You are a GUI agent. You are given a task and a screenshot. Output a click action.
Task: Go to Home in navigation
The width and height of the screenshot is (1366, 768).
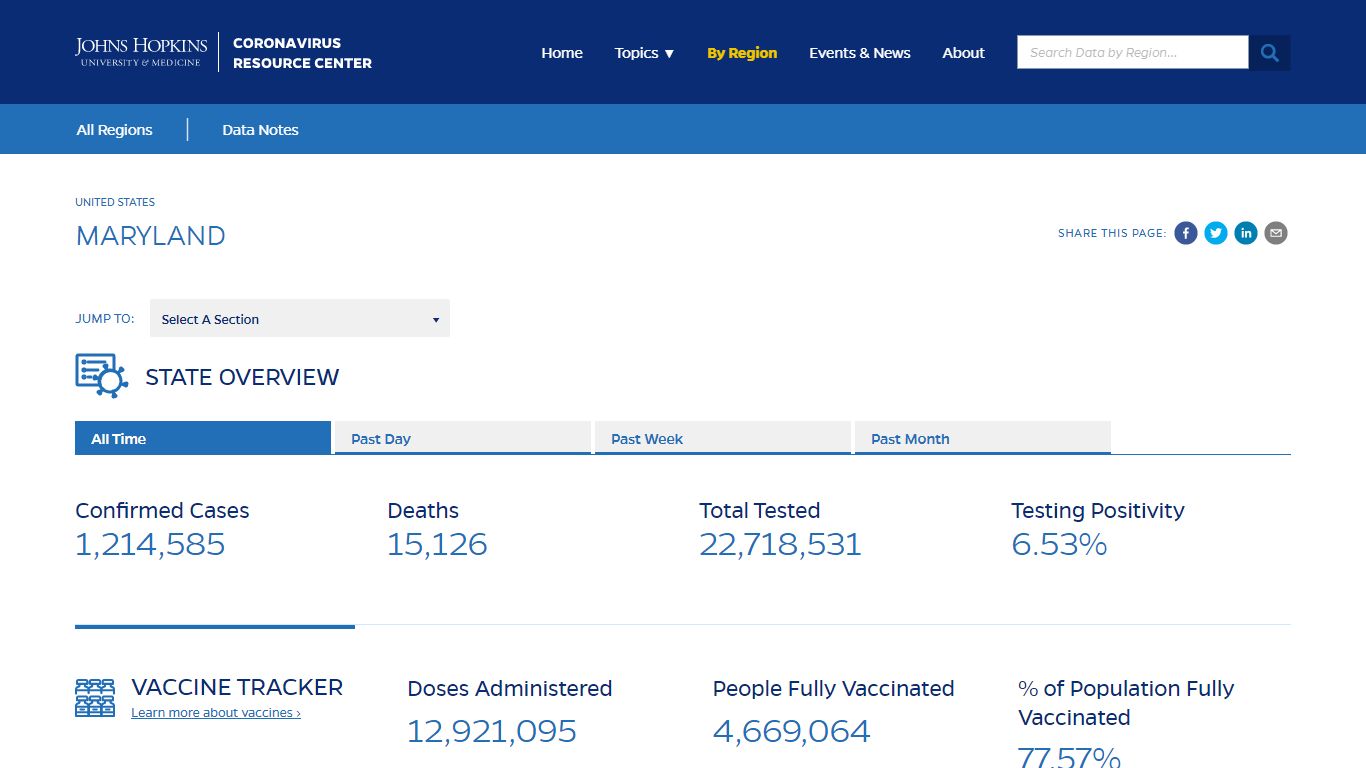(562, 53)
